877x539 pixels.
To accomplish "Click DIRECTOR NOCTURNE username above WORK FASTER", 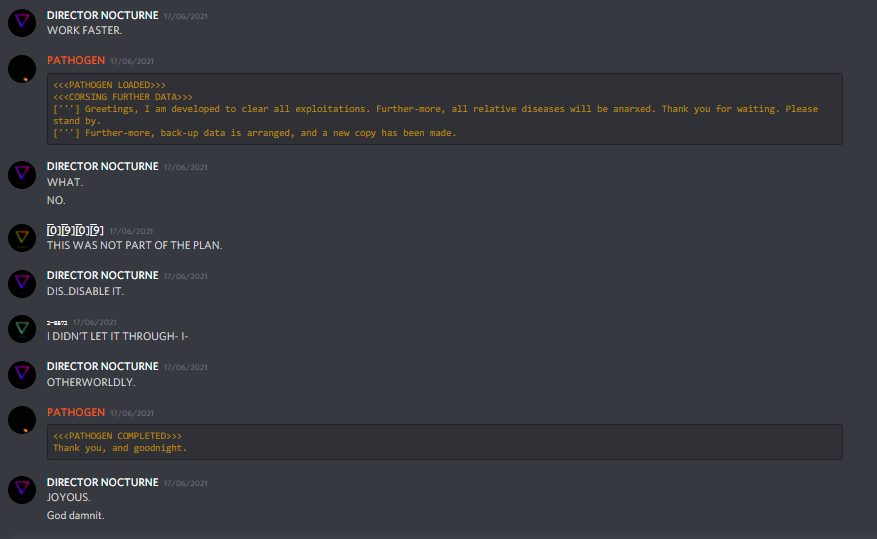I will (x=102, y=15).
